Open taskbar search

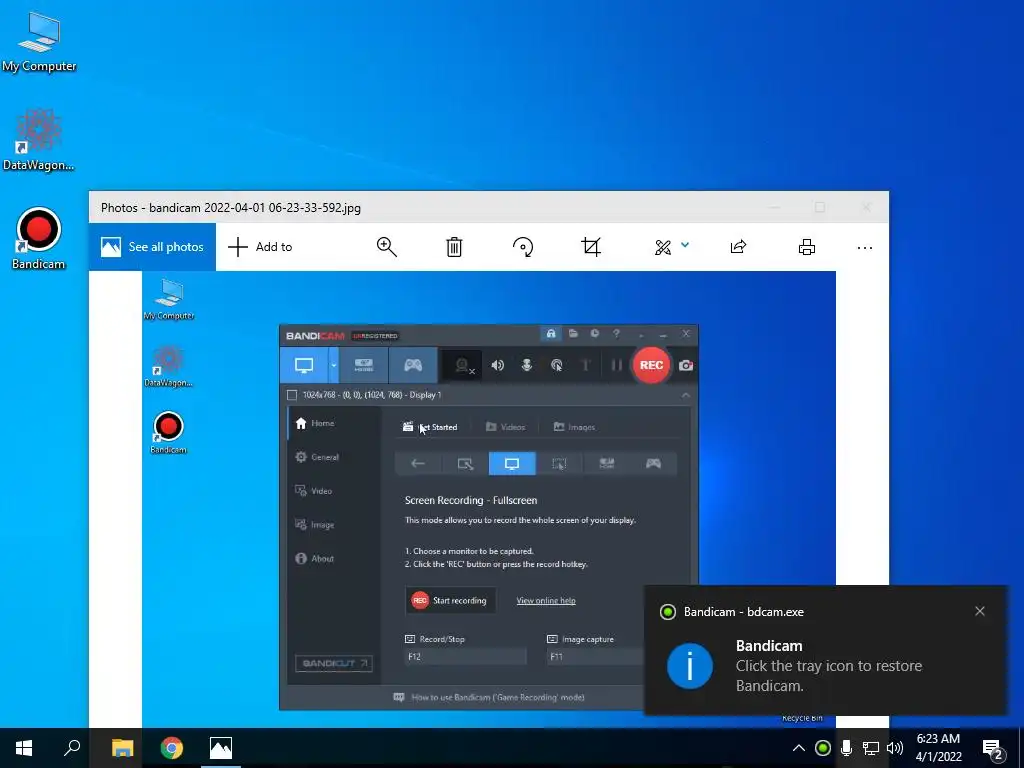pyautogui.click(x=72, y=748)
